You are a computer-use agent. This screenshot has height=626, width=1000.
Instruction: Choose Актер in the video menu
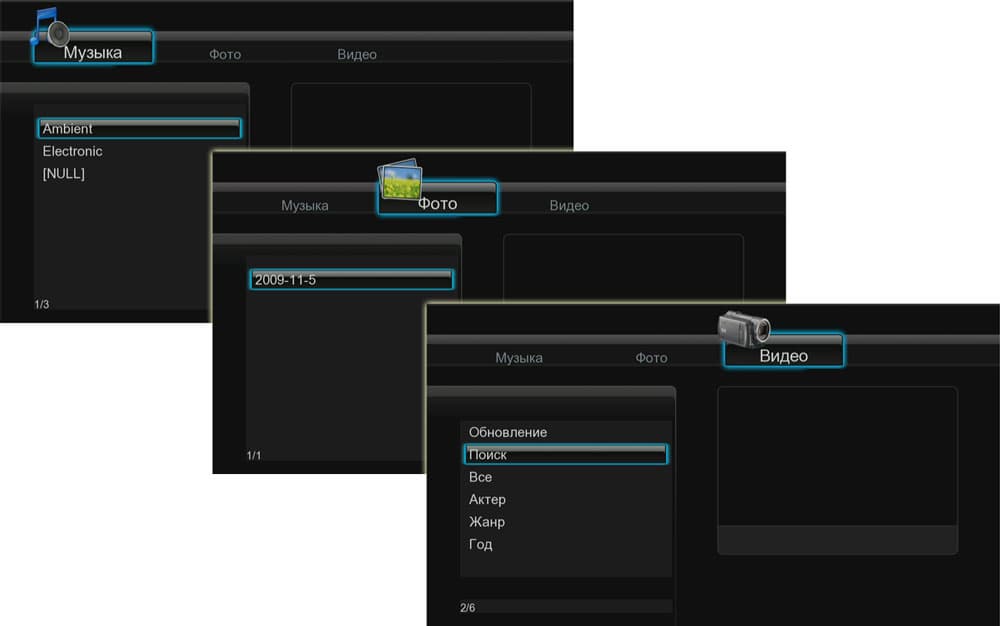click(487, 500)
